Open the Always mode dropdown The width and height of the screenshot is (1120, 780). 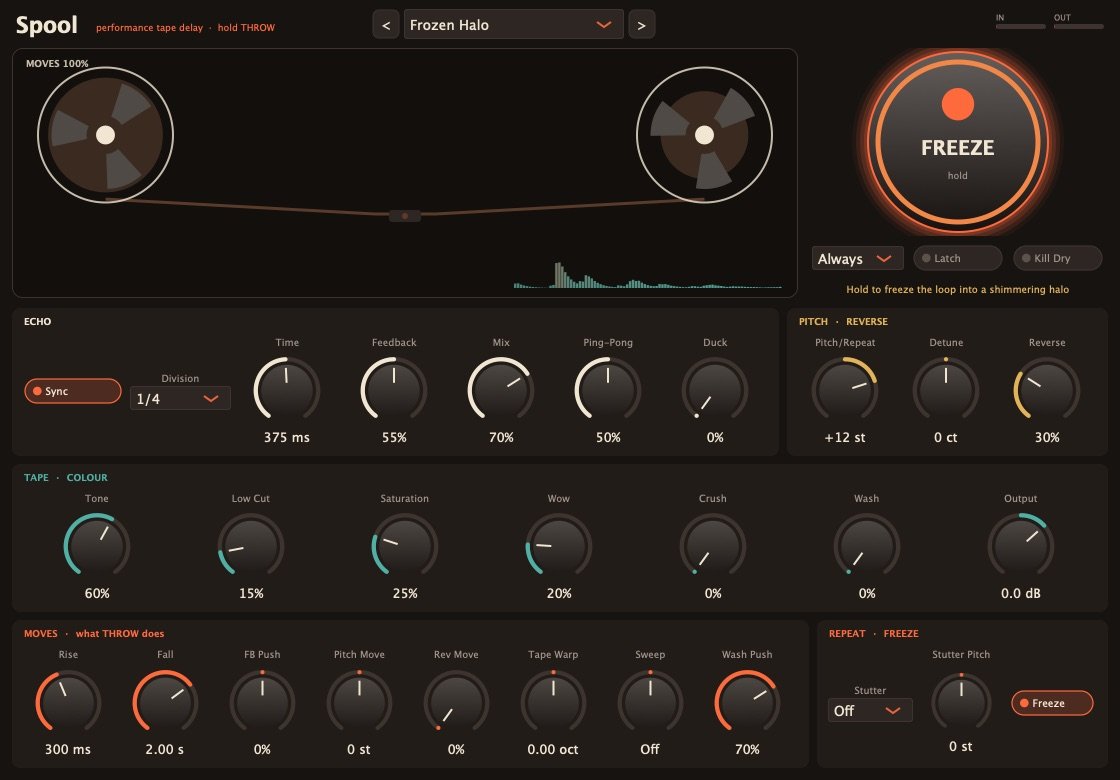tap(857, 259)
